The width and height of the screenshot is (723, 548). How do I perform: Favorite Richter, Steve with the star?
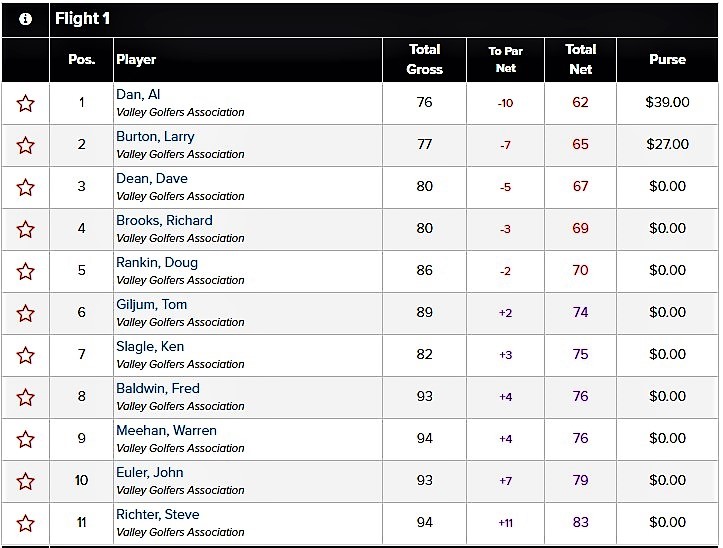[25, 523]
